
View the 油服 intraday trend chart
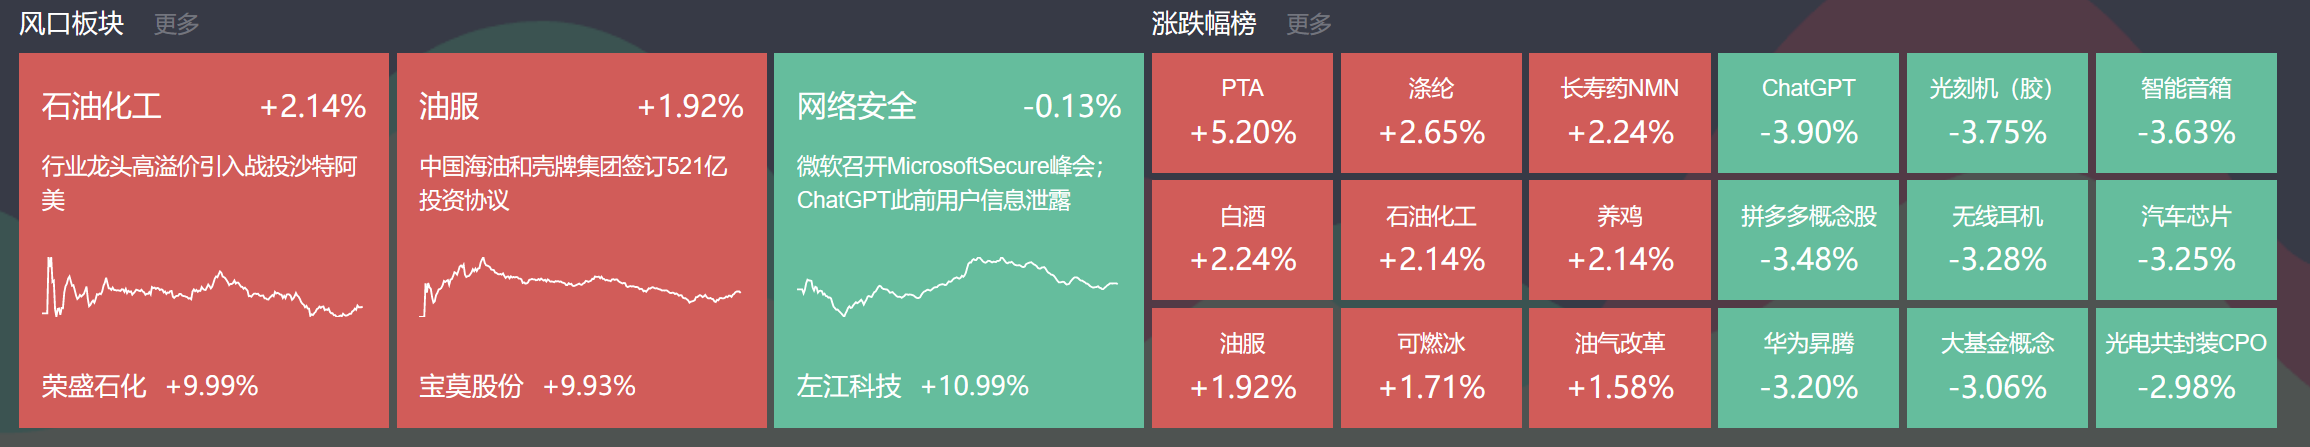[x=580, y=286]
